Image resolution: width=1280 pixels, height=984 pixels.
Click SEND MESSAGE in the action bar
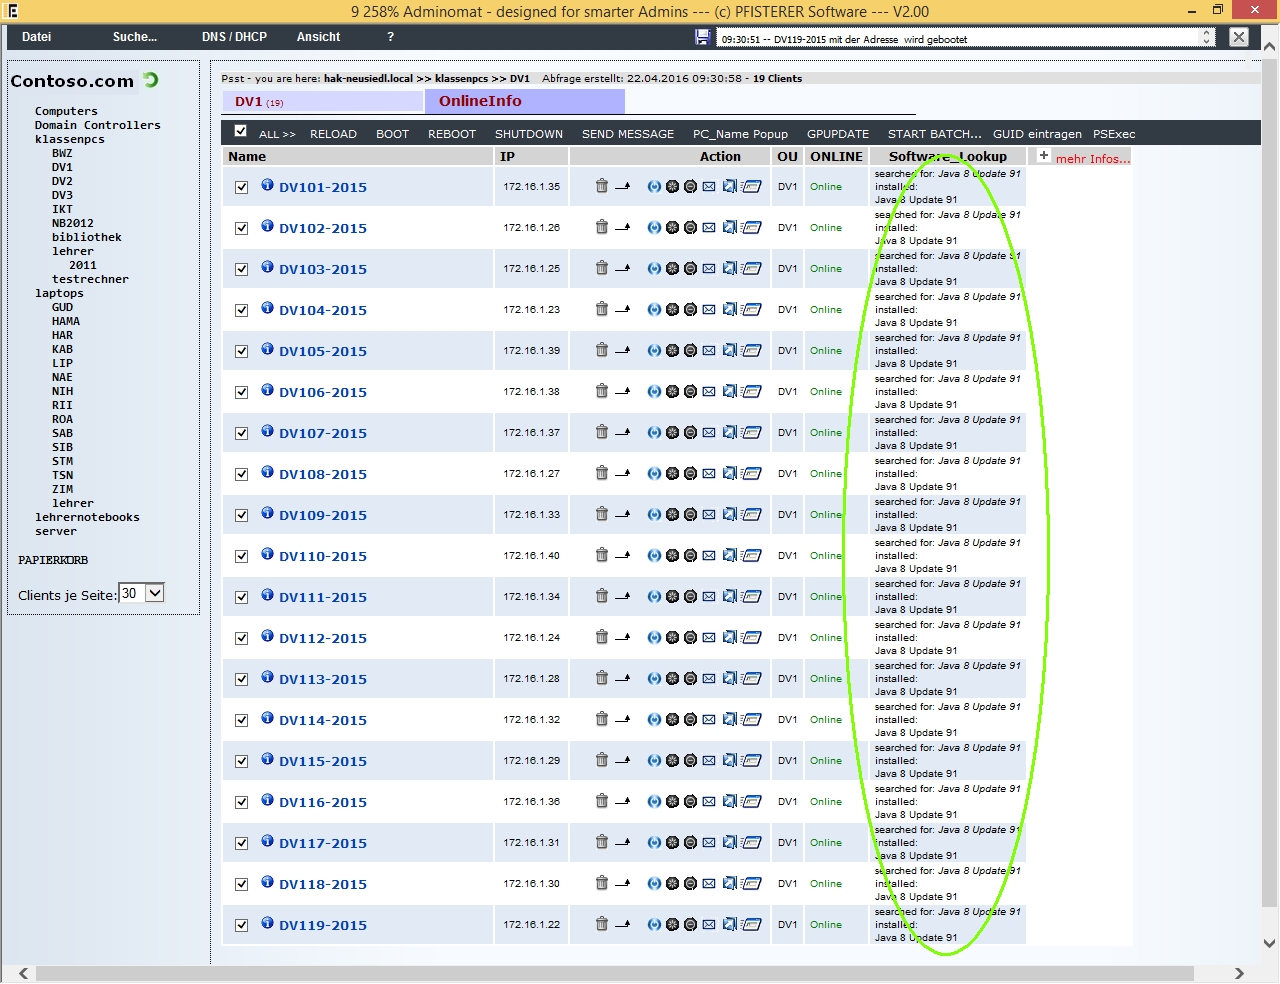coord(628,134)
